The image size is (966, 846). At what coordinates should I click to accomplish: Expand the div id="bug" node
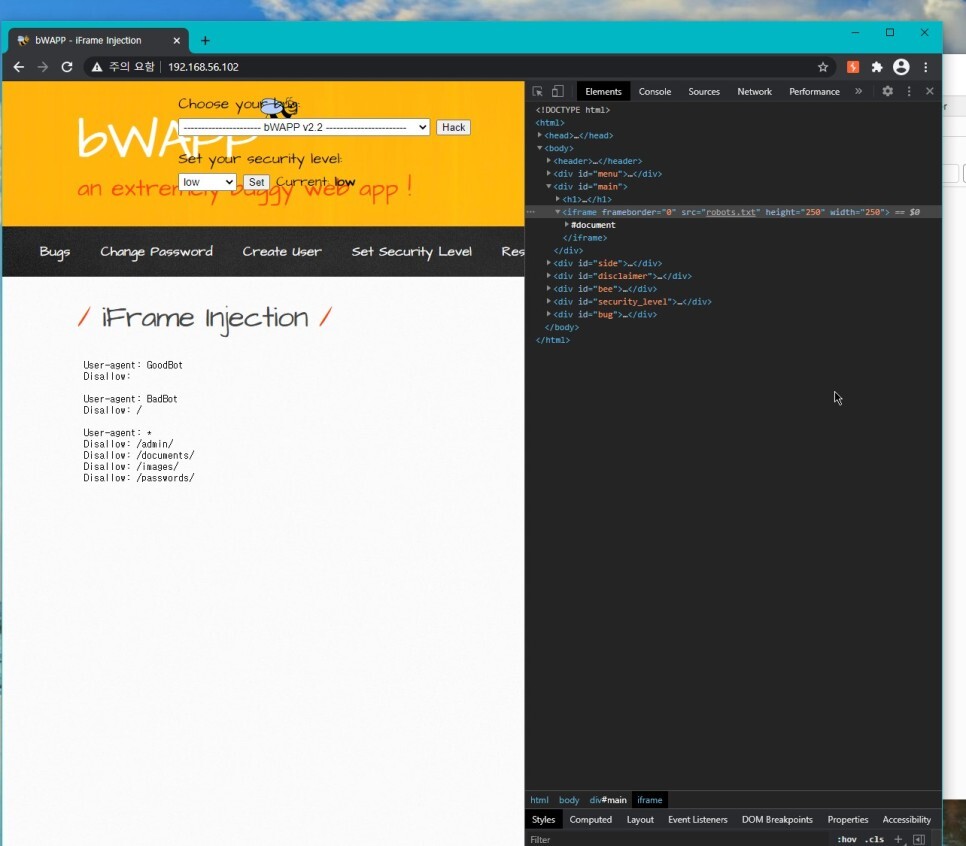pyautogui.click(x=549, y=314)
